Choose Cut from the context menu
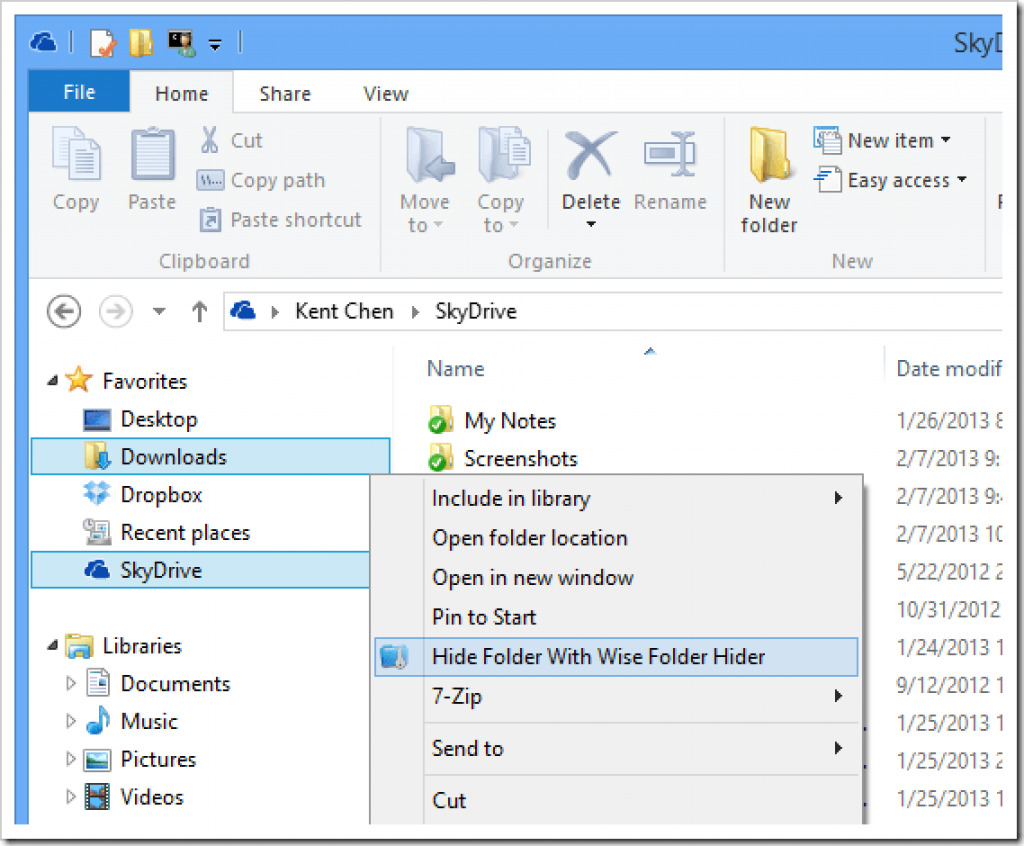 click(616, 800)
